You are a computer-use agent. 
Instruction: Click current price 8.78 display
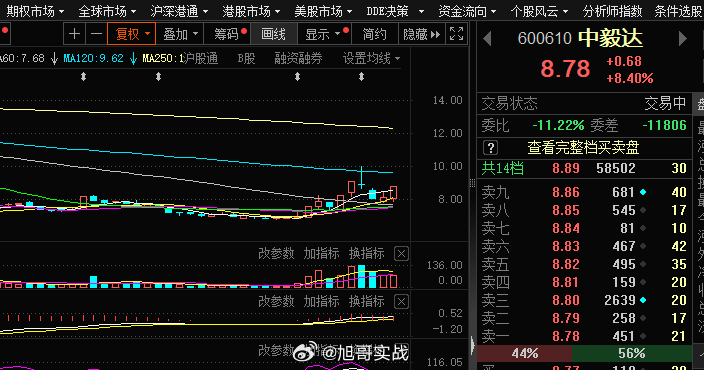565,69
